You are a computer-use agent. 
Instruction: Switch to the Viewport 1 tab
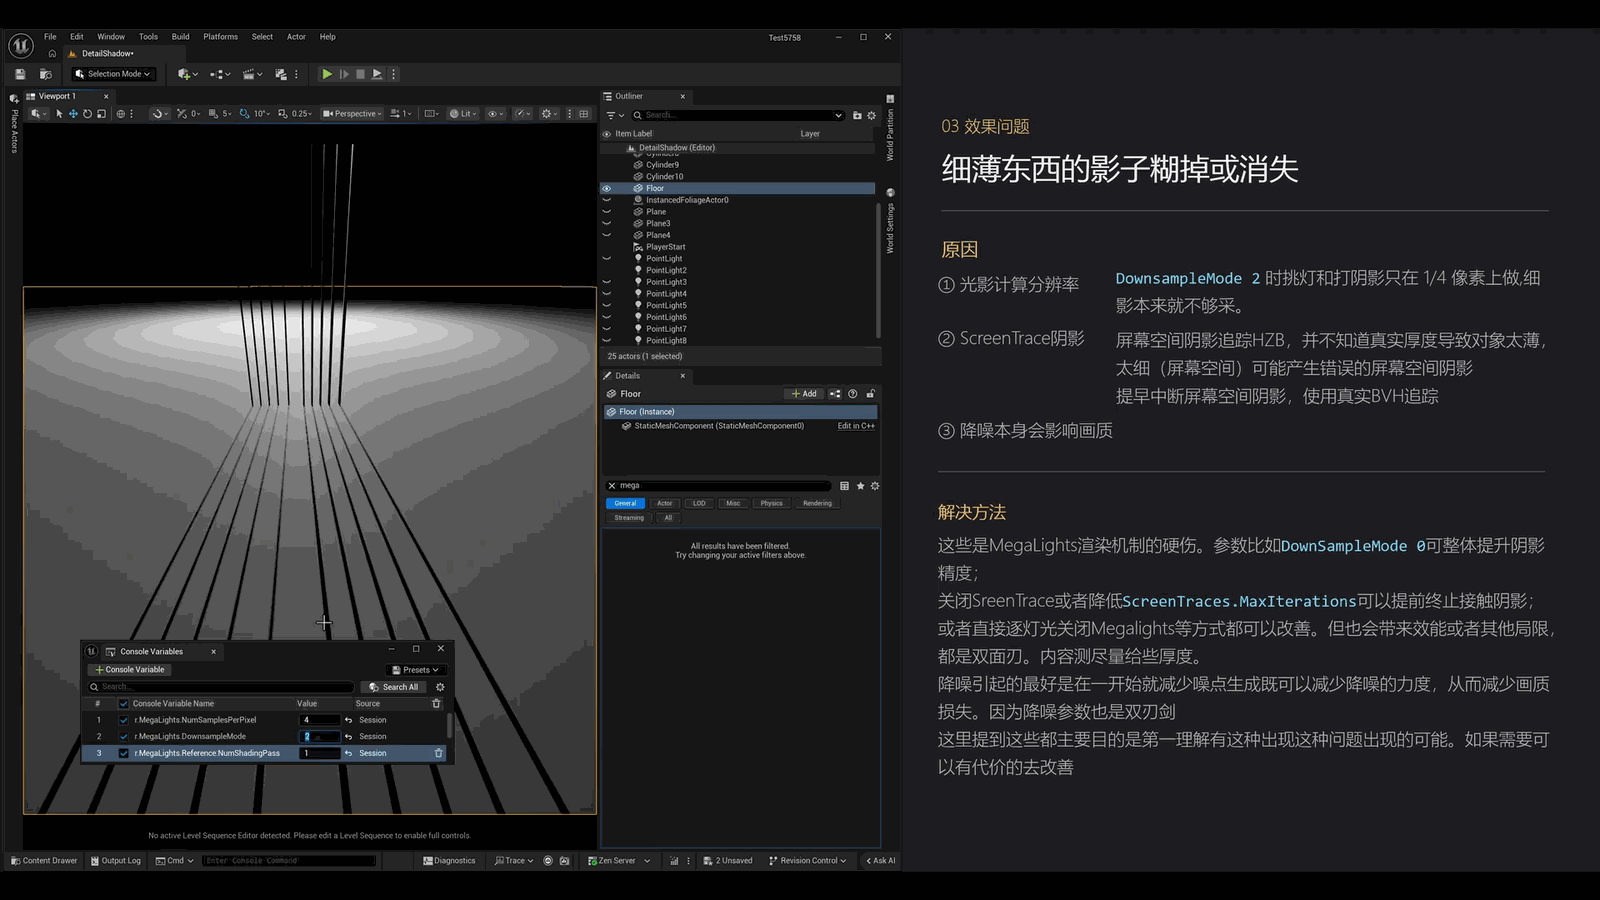(57, 96)
